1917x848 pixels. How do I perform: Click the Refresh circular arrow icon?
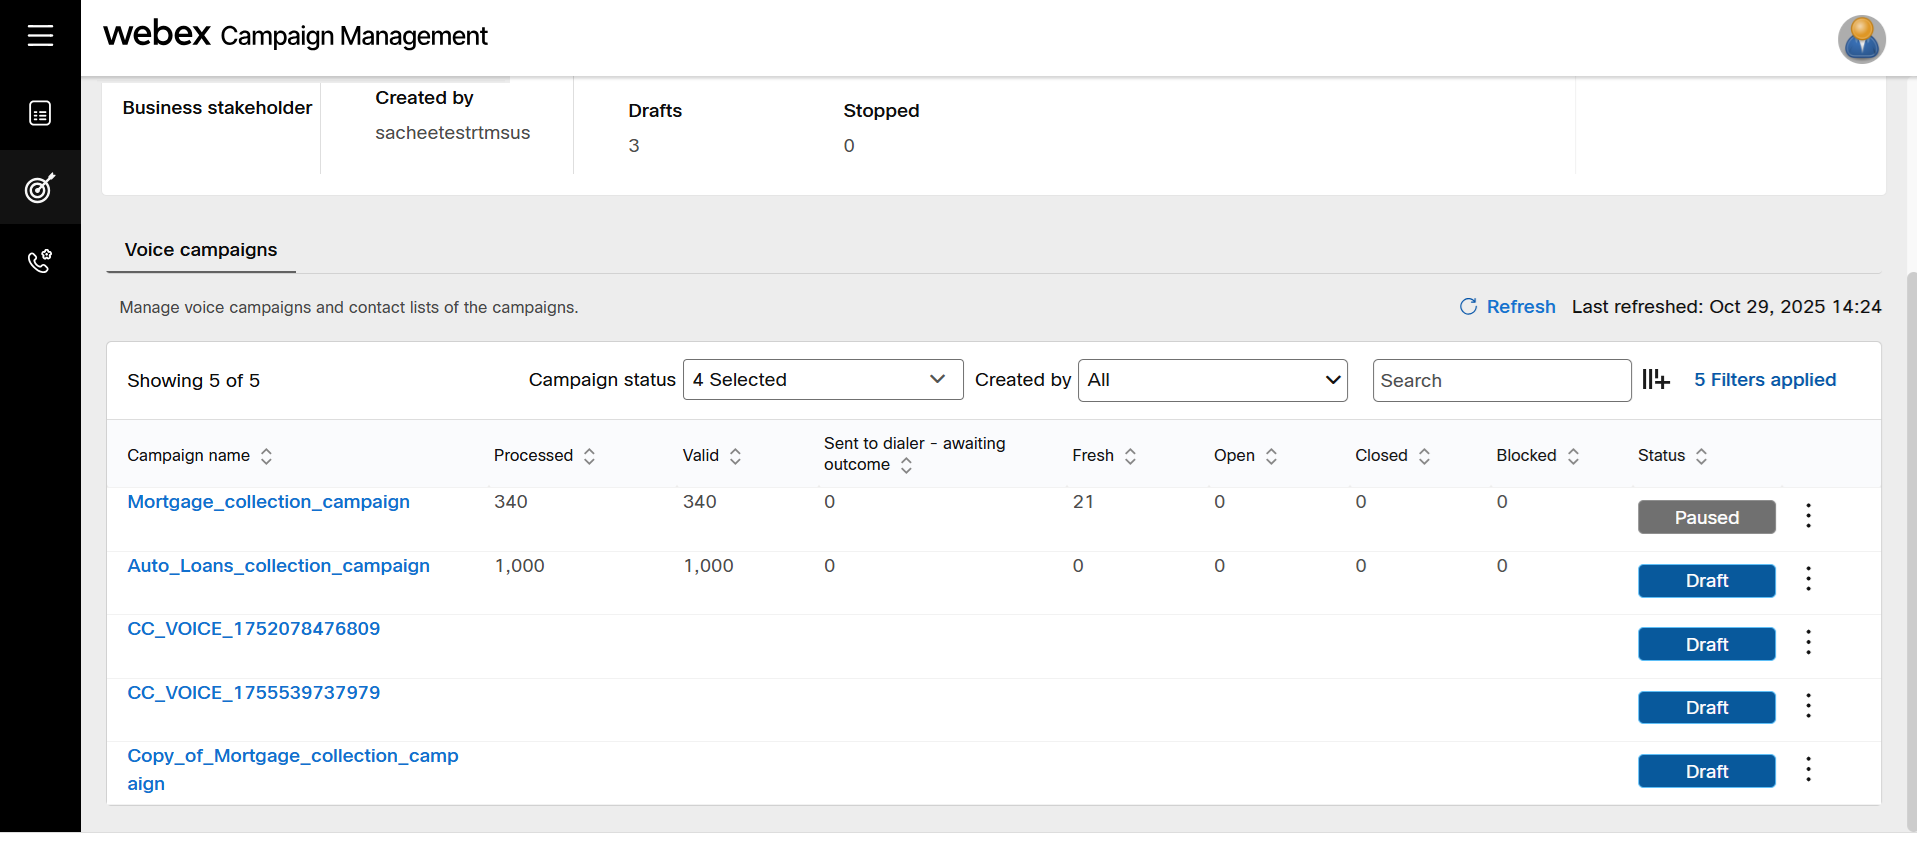click(1468, 306)
